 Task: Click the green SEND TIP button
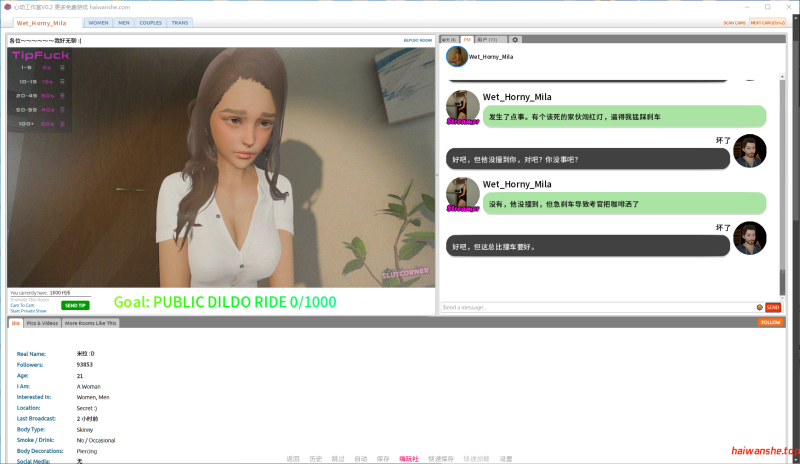click(75, 305)
